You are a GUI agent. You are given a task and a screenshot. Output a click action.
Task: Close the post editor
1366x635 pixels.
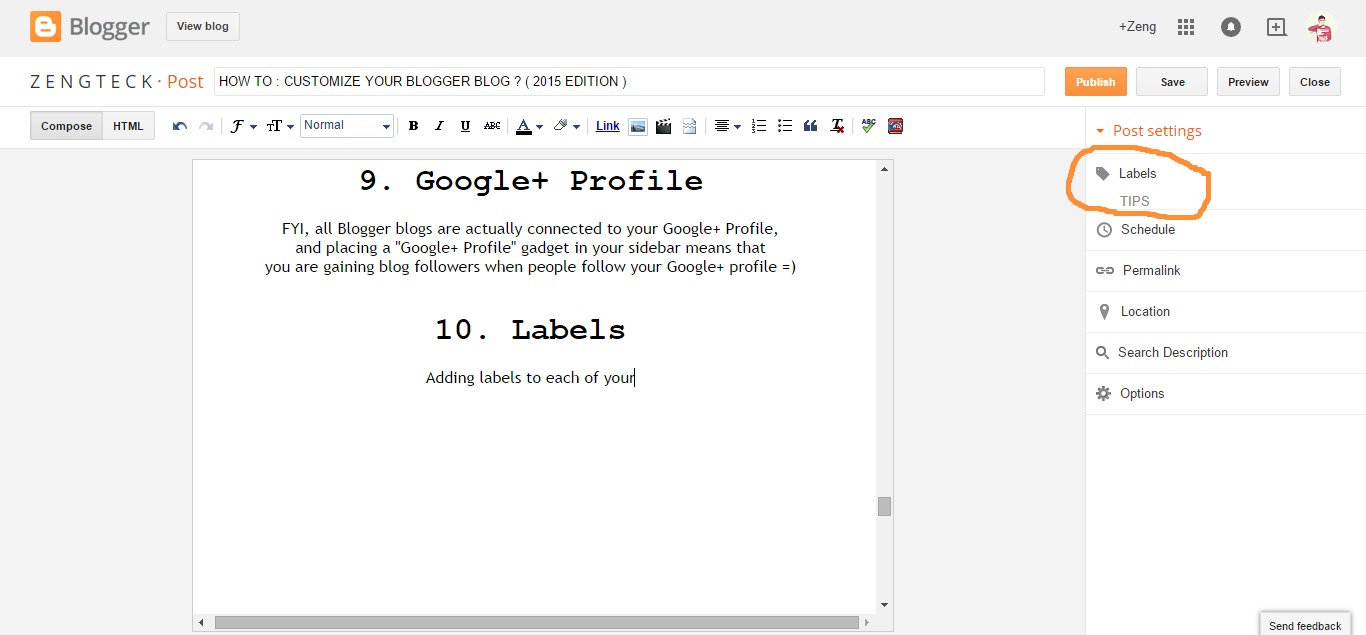pos(1315,82)
